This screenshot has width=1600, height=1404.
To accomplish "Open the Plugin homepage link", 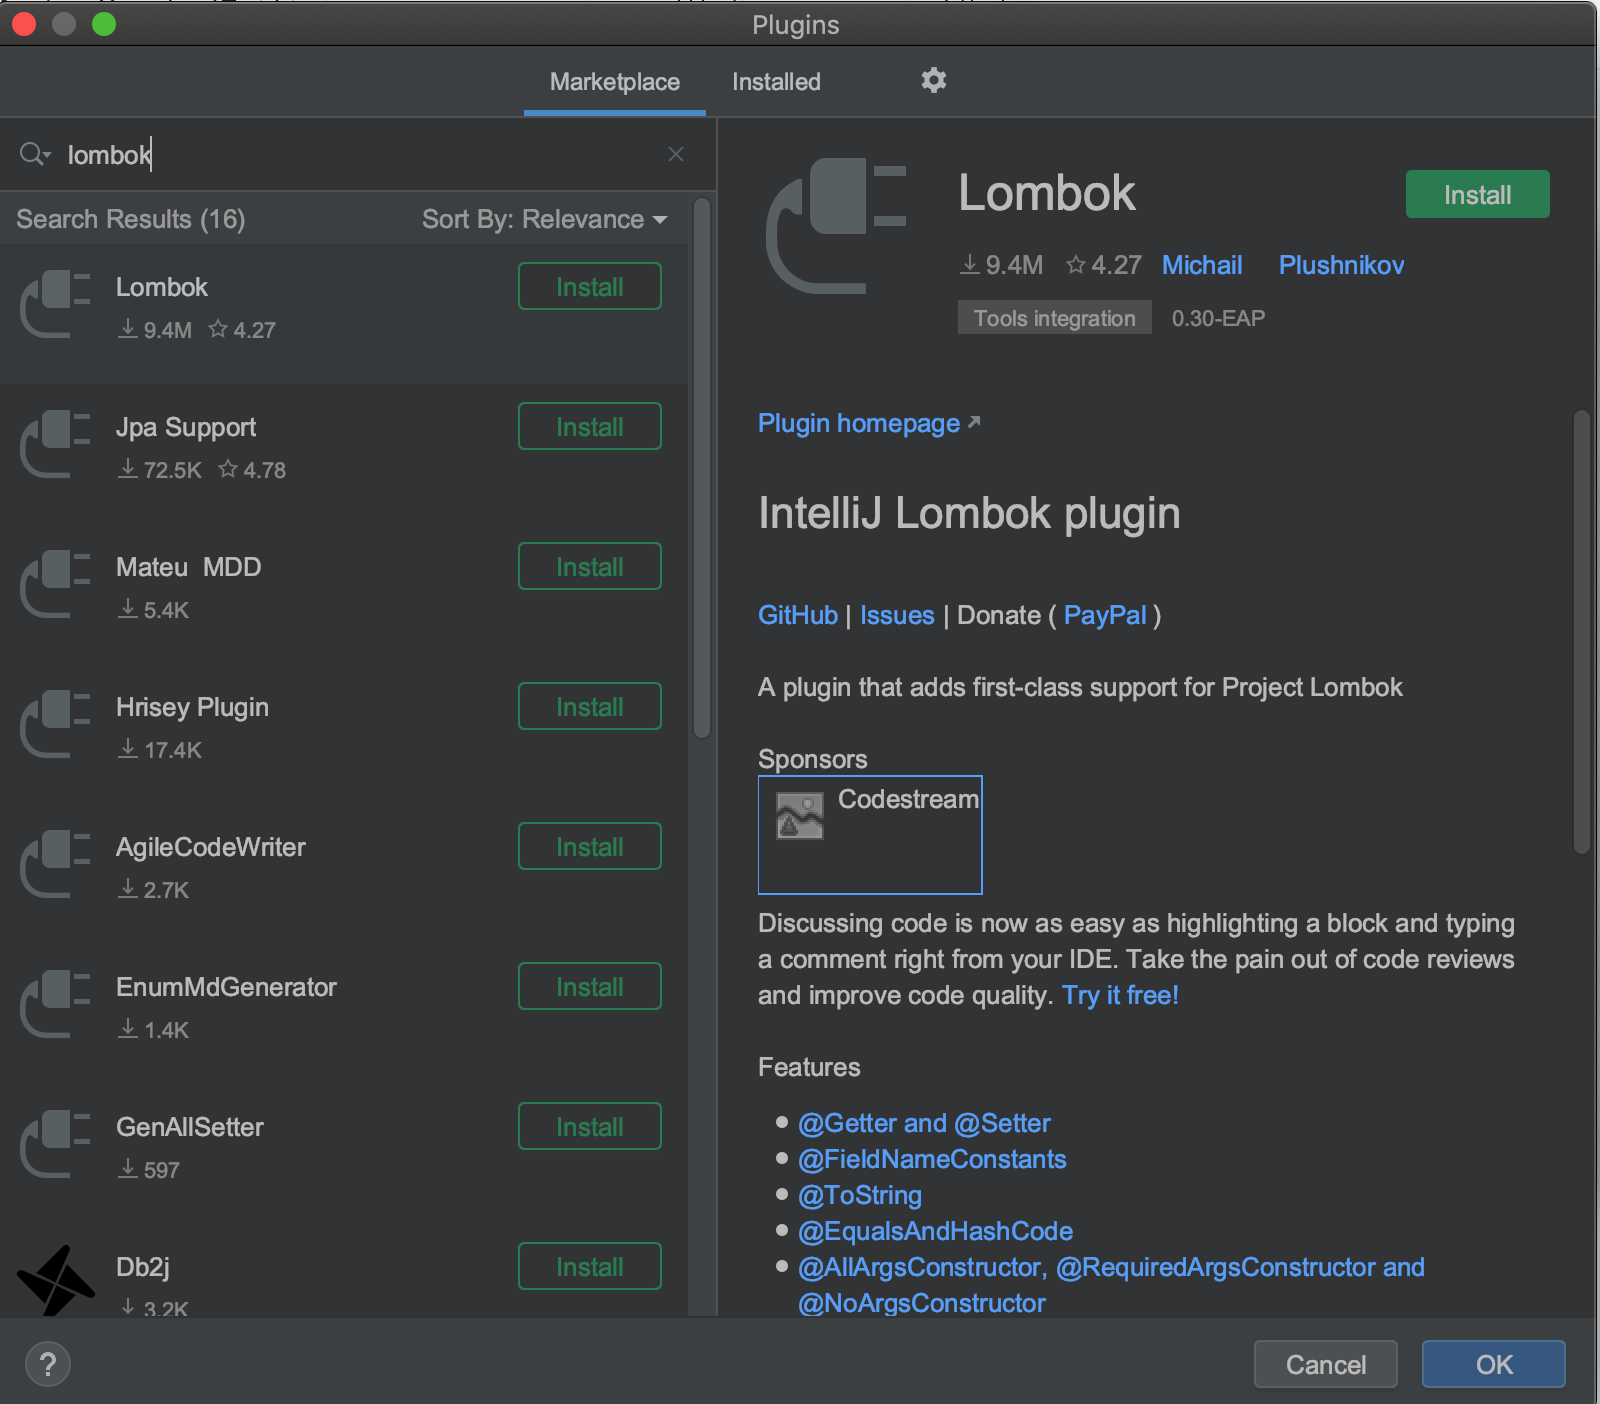I will click(x=869, y=423).
